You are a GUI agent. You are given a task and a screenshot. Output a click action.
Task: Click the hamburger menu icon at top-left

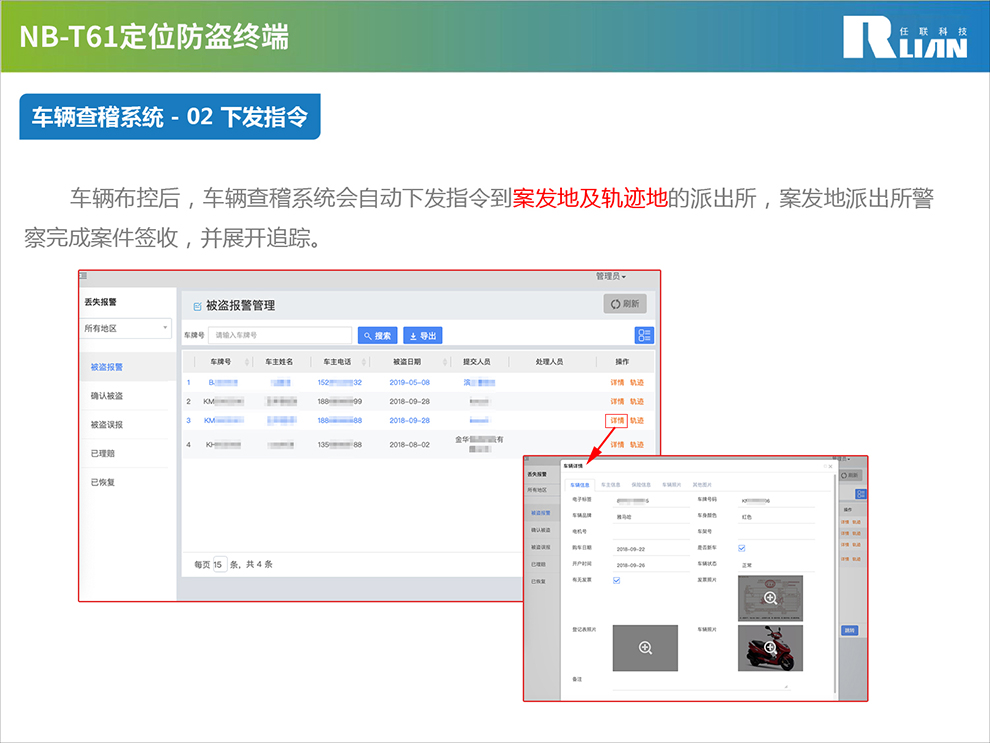pos(84,276)
